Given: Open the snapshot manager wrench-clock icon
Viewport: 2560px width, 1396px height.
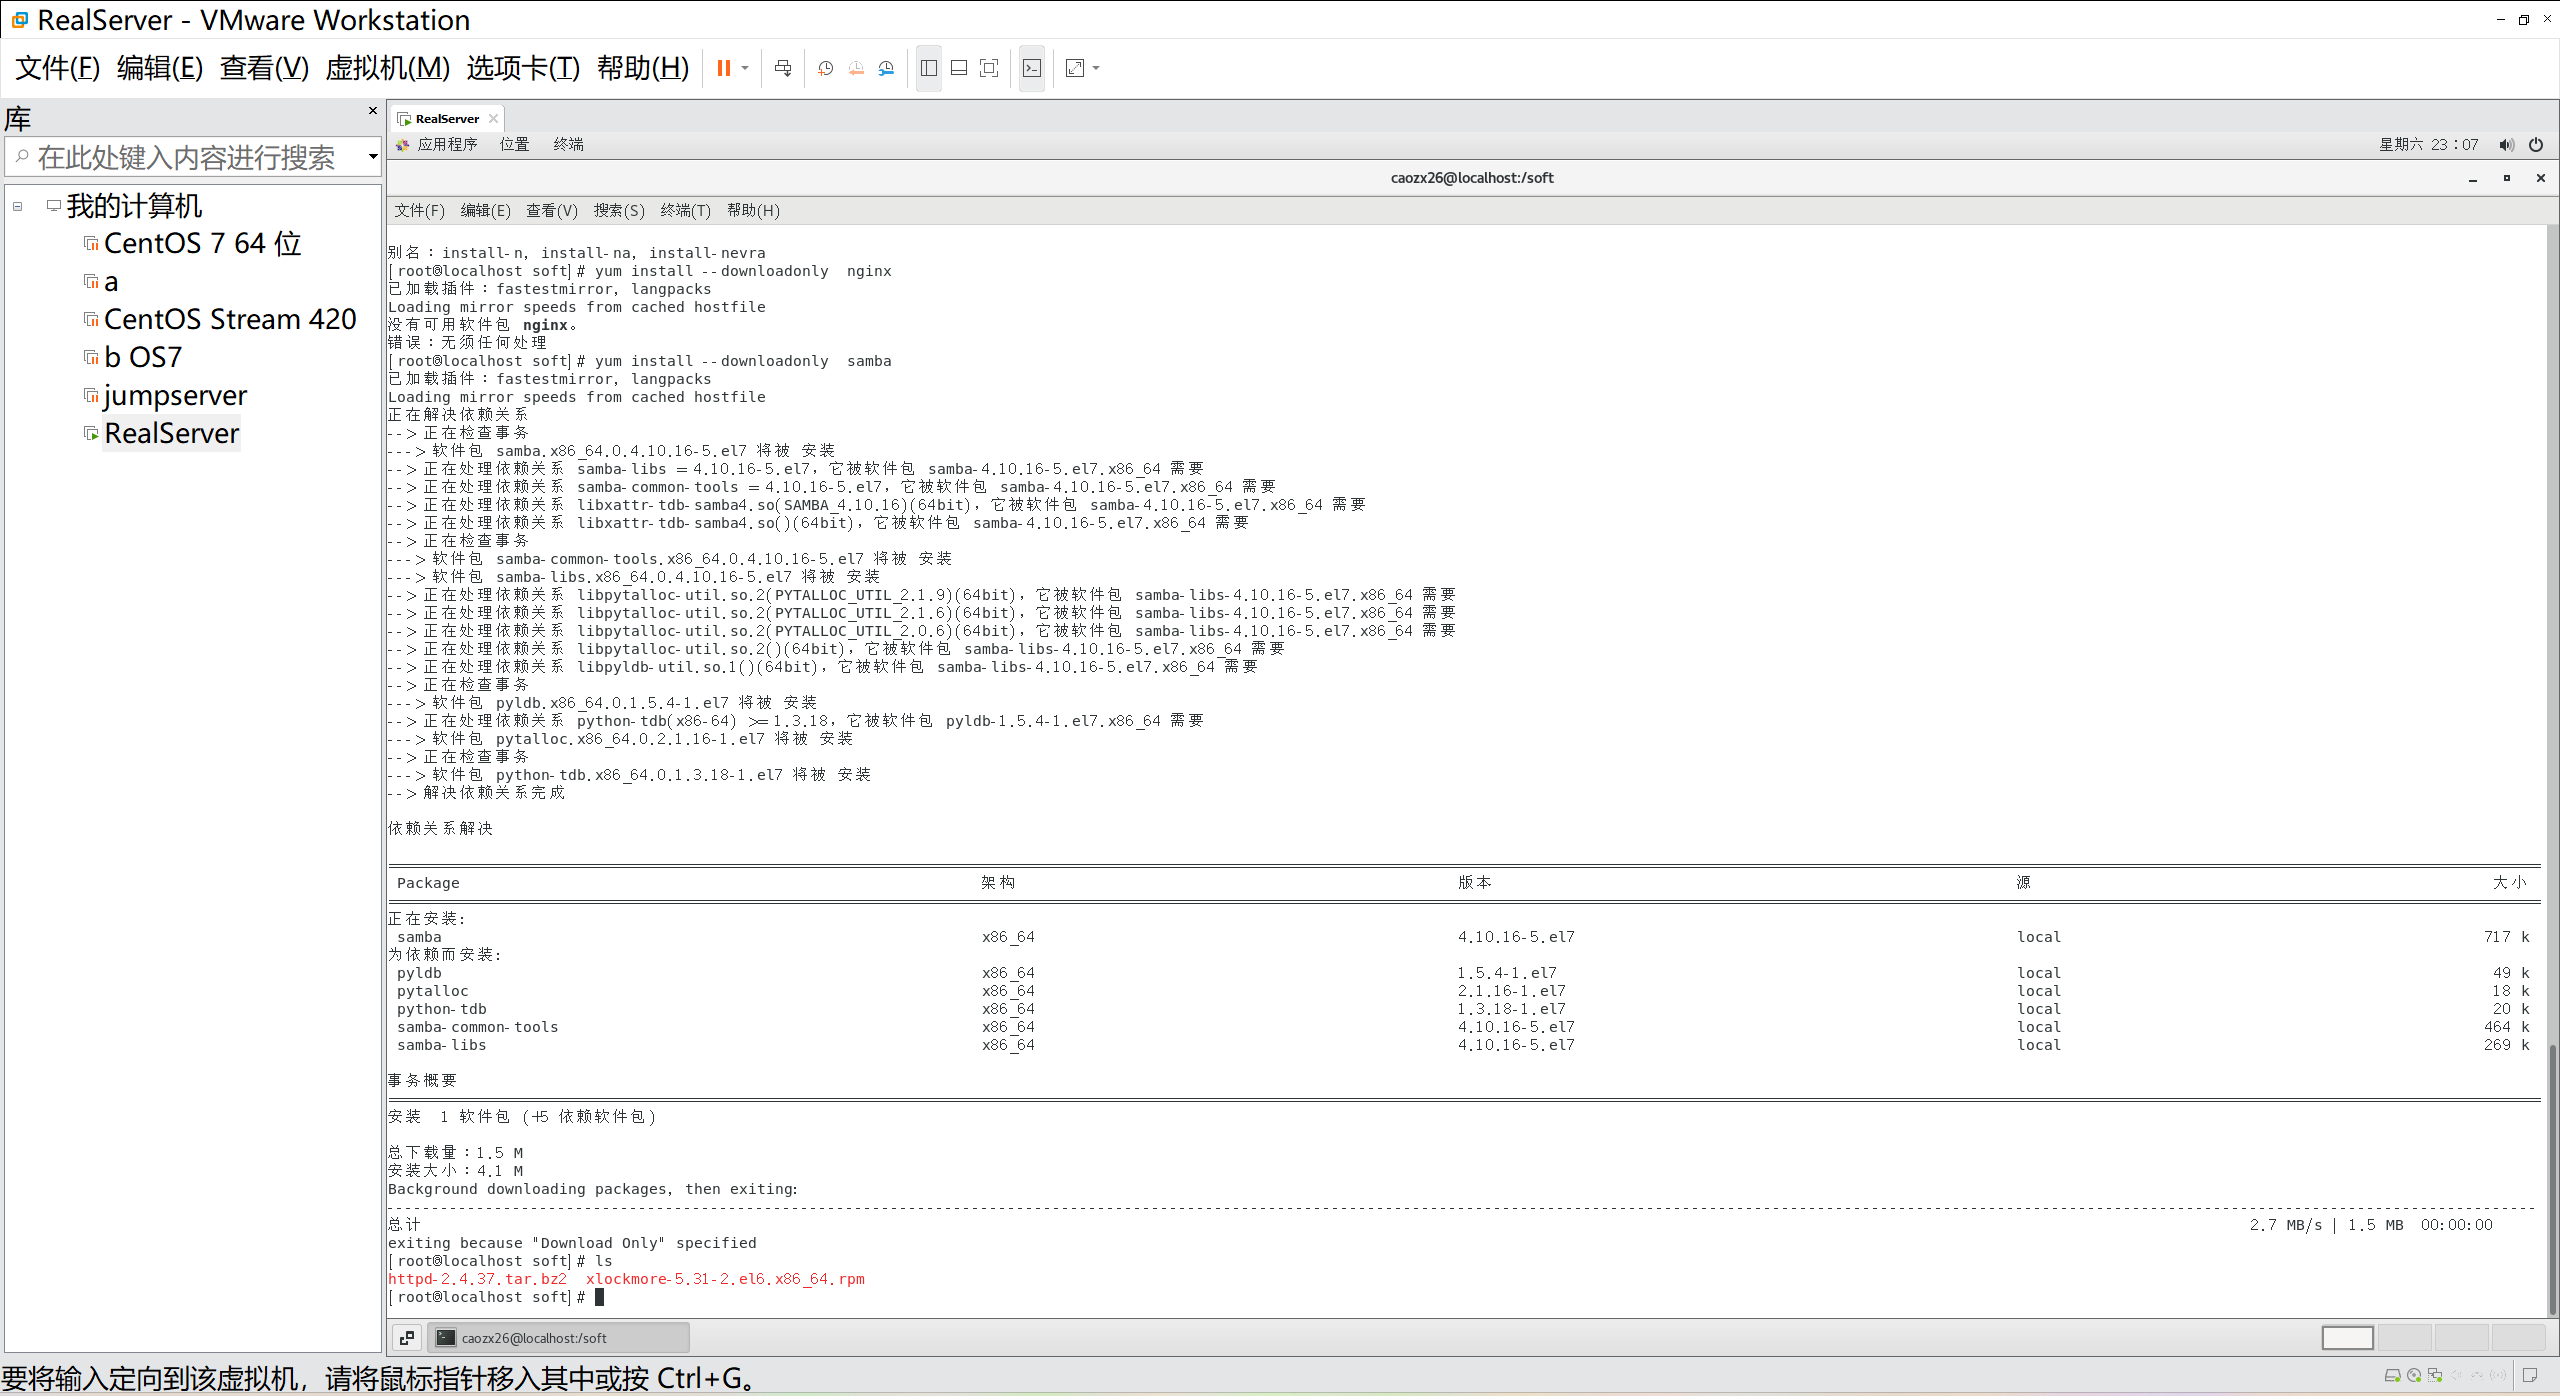Looking at the screenshot, I should (886, 68).
